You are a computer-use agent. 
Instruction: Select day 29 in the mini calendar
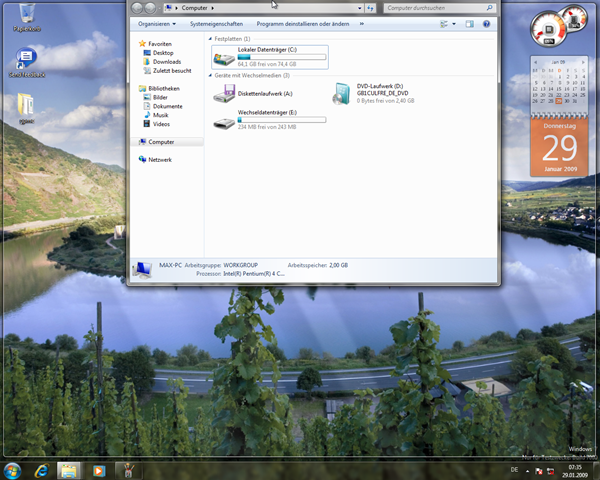click(x=559, y=101)
